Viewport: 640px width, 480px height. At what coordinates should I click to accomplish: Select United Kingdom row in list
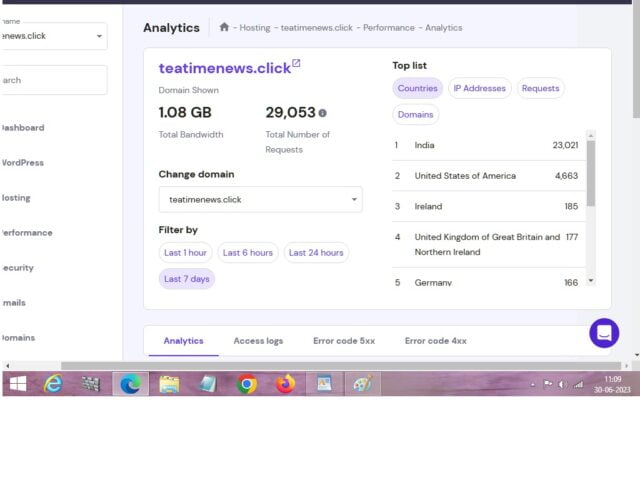coord(489,244)
